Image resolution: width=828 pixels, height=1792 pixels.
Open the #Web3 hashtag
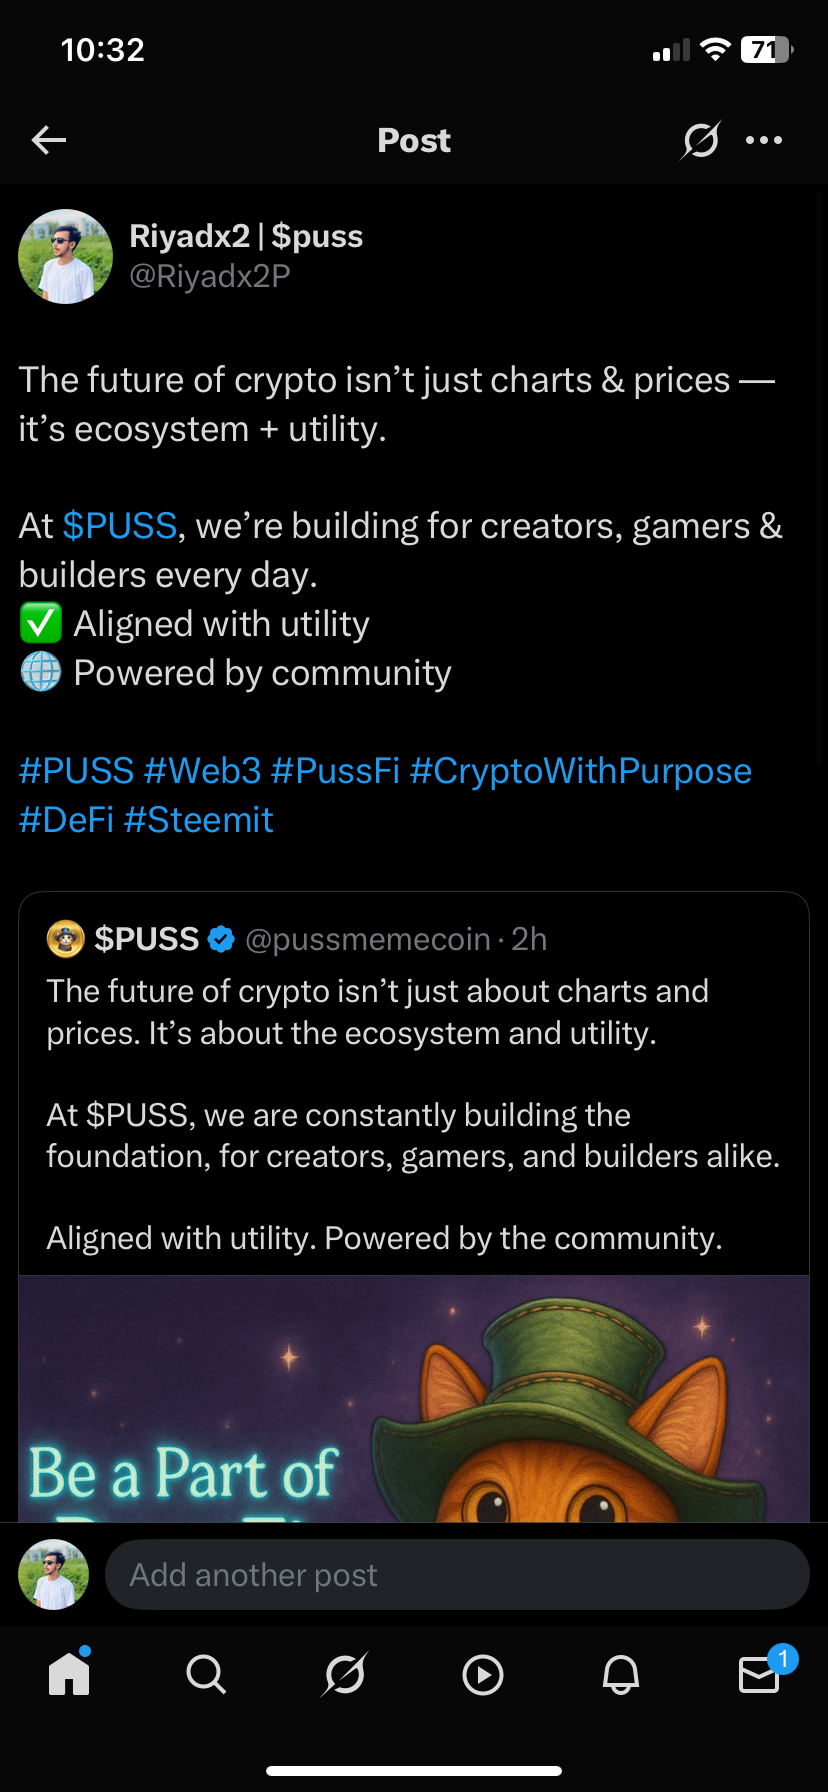coord(202,771)
